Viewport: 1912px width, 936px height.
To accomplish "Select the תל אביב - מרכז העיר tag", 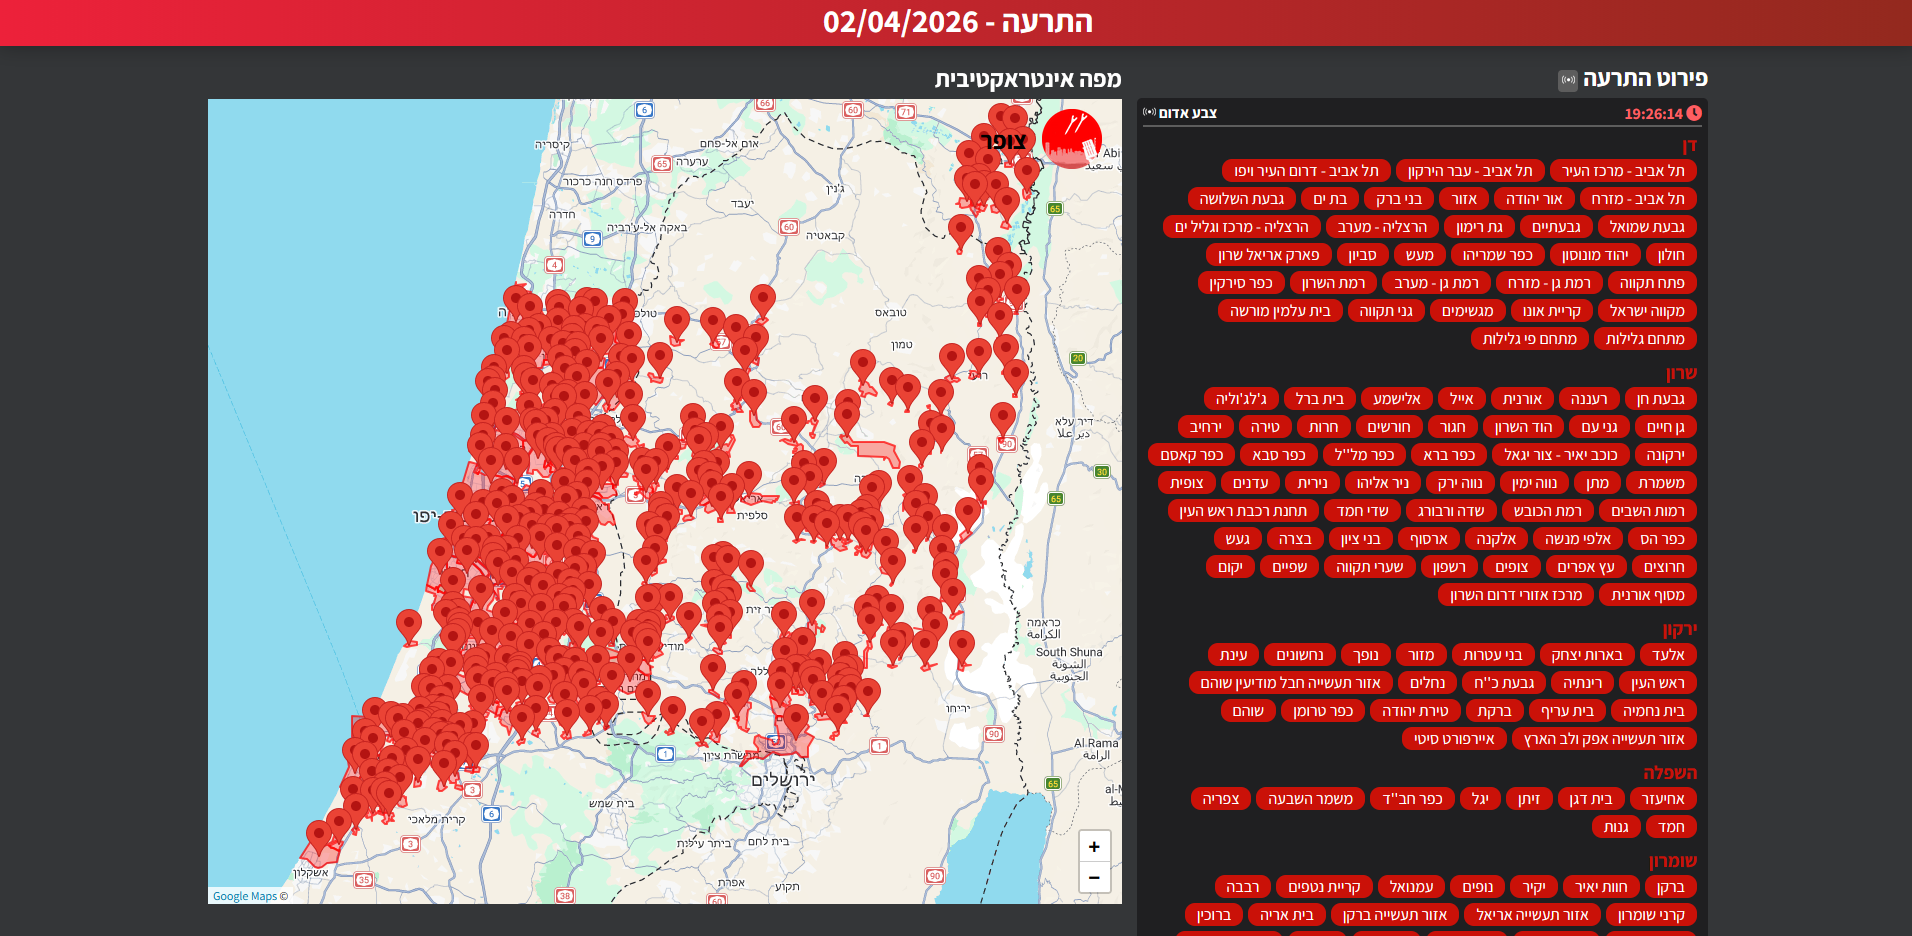I will tap(1623, 171).
